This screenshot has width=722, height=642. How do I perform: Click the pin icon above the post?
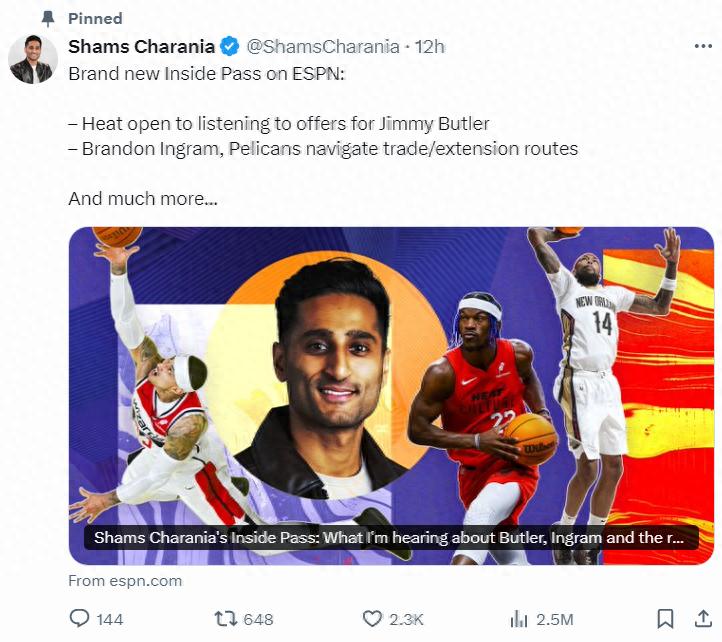coord(47,19)
